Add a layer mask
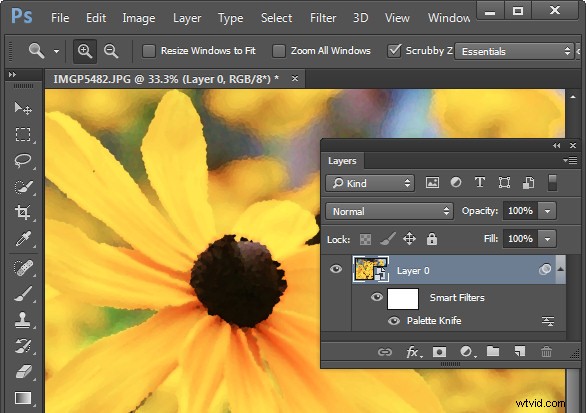 [440, 352]
